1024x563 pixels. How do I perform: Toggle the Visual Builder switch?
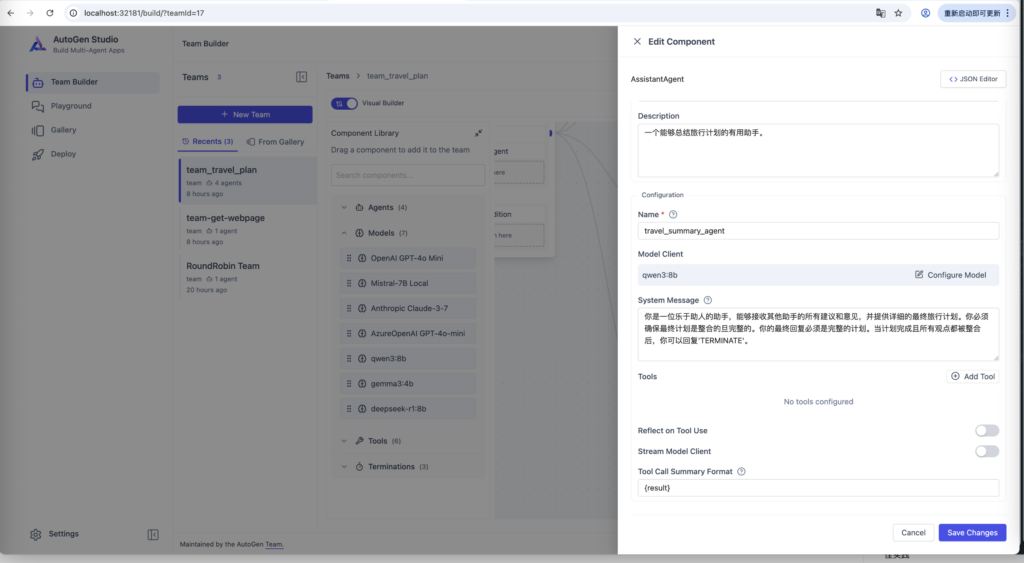click(x=344, y=103)
